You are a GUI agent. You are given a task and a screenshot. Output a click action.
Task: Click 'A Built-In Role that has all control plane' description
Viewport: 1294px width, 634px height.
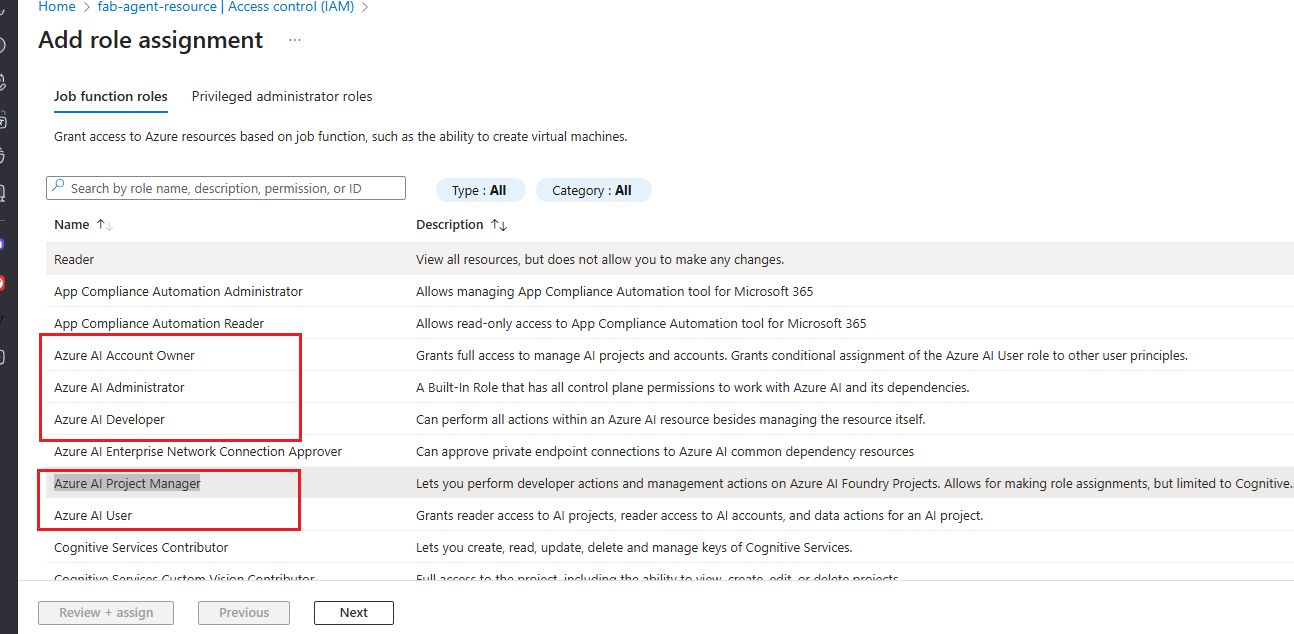[692, 387]
